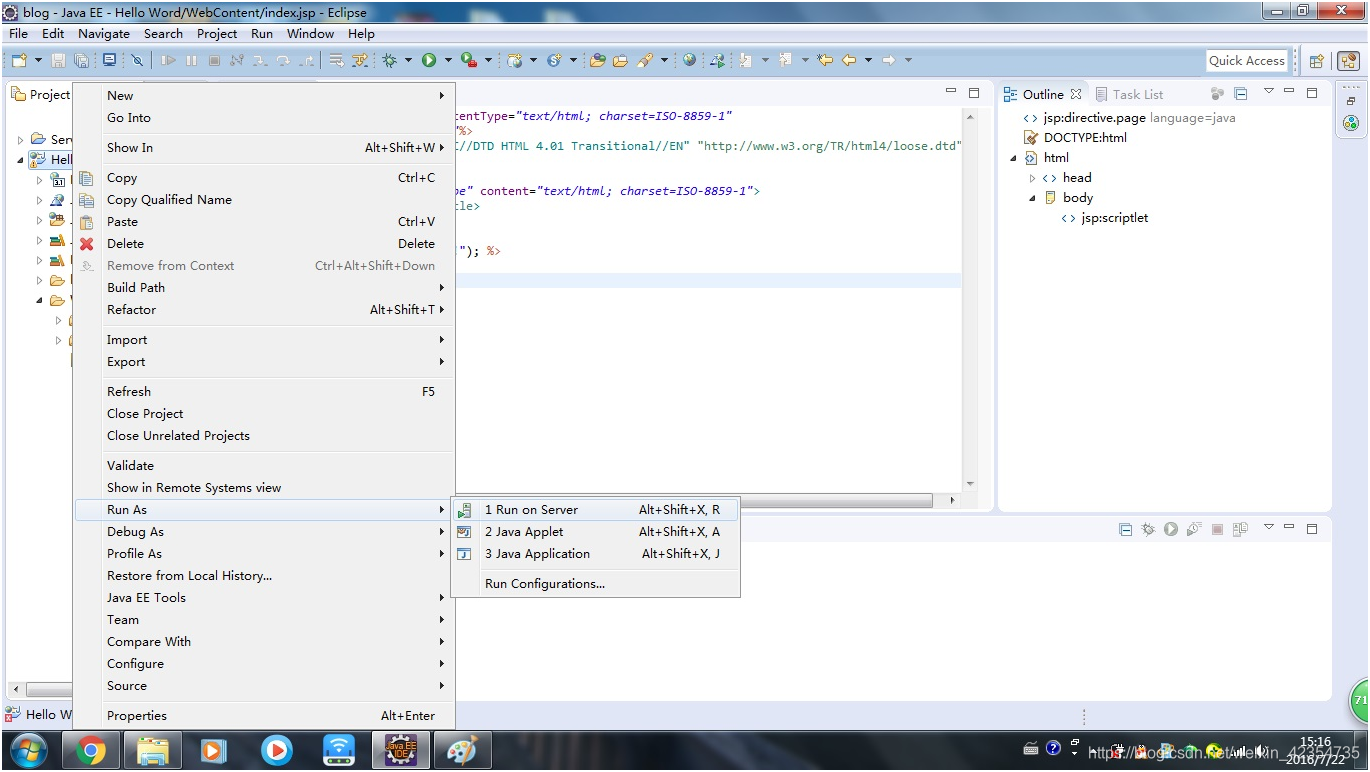Click the Quick Access search field
This screenshot has width=1370, height=772.
[1247, 61]
